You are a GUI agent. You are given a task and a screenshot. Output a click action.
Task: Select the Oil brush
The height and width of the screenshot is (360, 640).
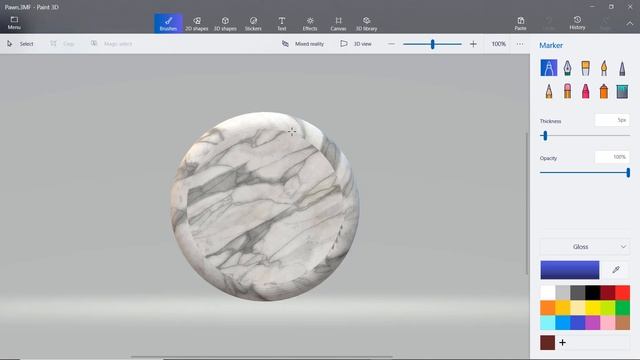coord(585,68)
